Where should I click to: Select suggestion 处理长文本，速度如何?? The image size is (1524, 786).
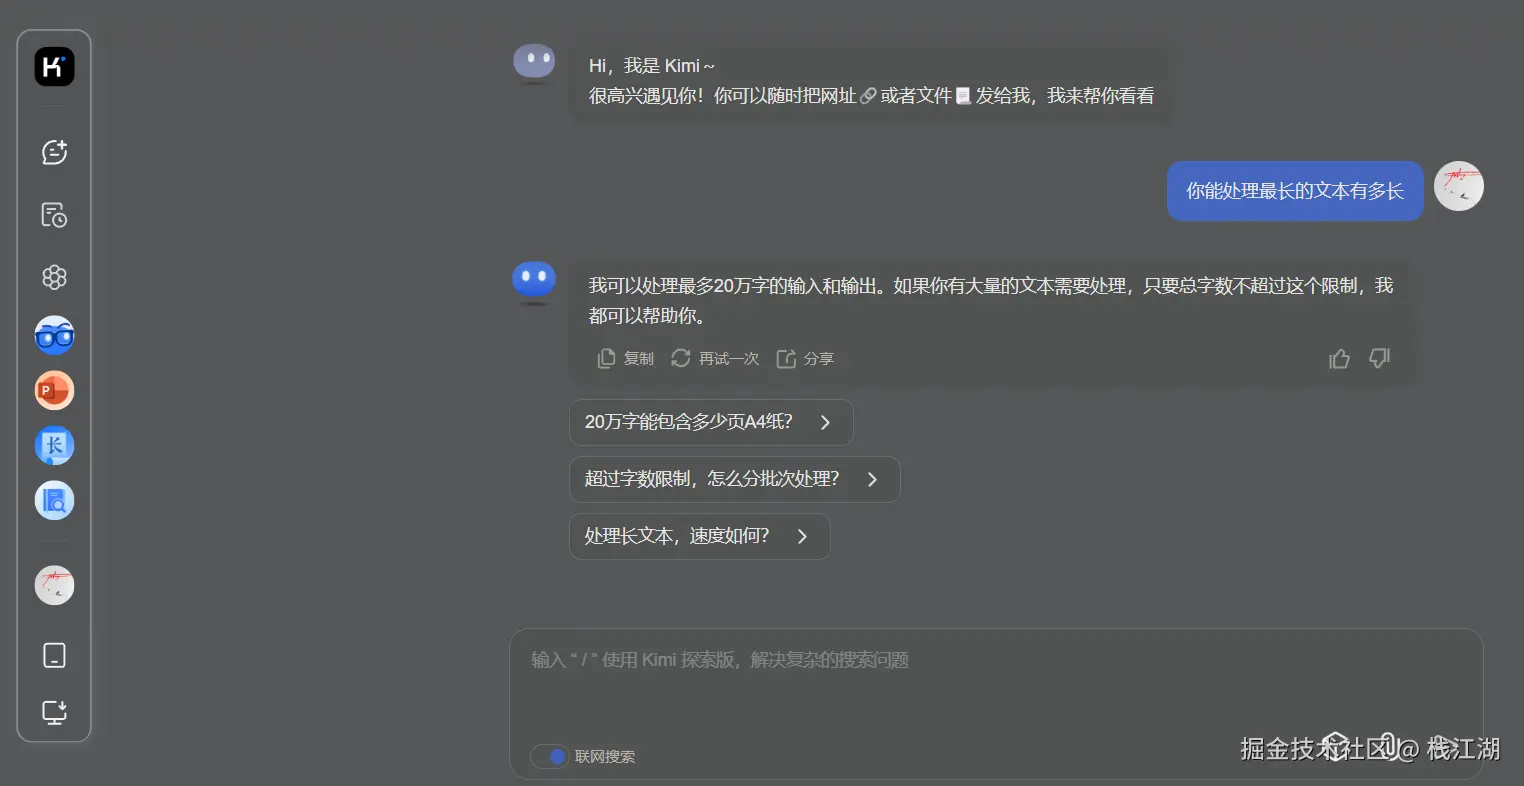click(700, 536)
